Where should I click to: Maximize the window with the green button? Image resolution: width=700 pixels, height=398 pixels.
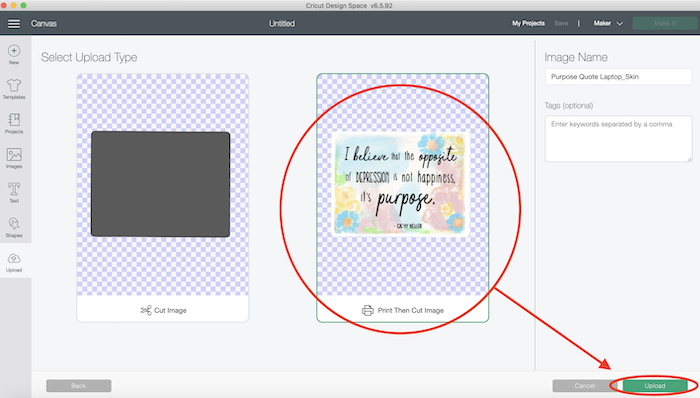(x=23, y=5)
